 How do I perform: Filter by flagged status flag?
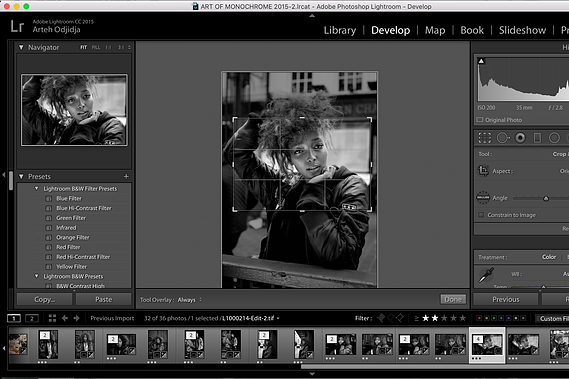381,318
